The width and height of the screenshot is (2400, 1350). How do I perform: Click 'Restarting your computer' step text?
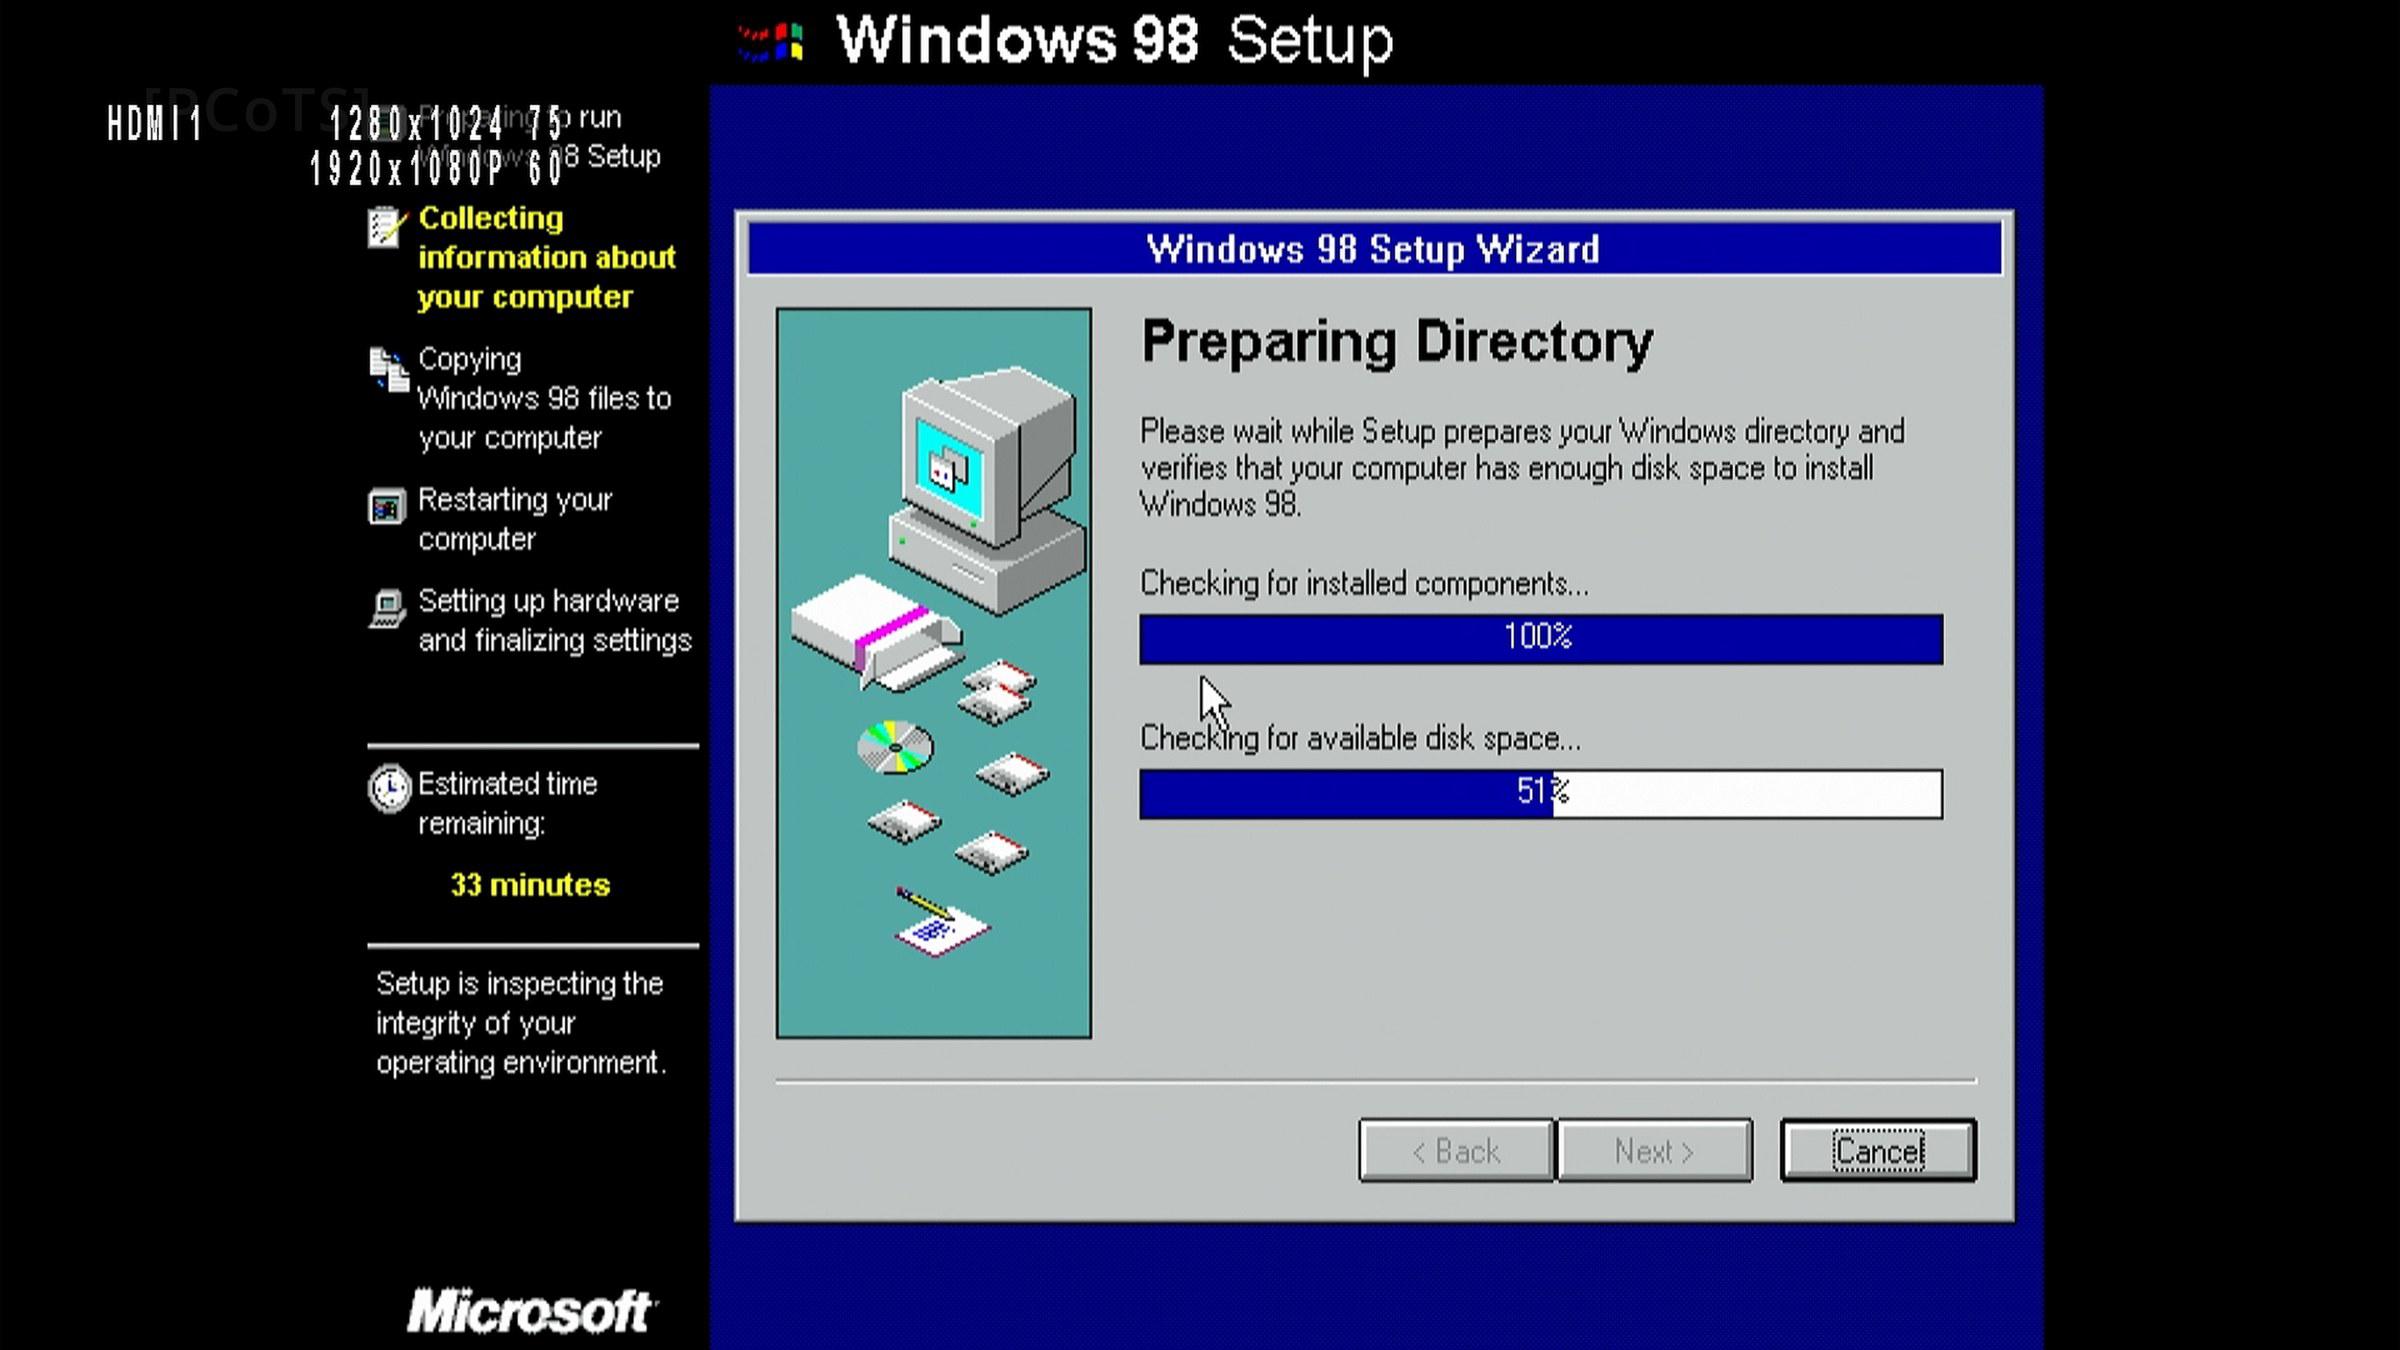pyautogui.click(x=515, y=519)
